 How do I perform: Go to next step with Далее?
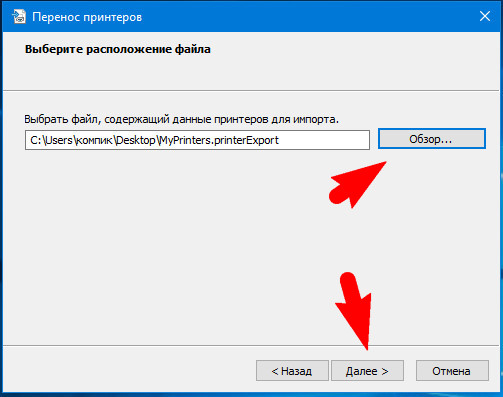[367, 371]
